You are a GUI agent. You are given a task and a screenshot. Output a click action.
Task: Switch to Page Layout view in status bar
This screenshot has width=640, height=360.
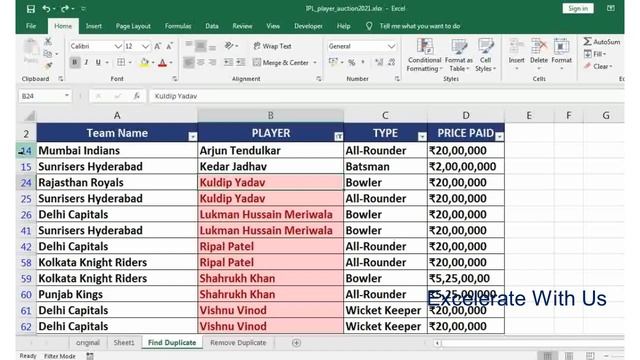tap(569, 356)
